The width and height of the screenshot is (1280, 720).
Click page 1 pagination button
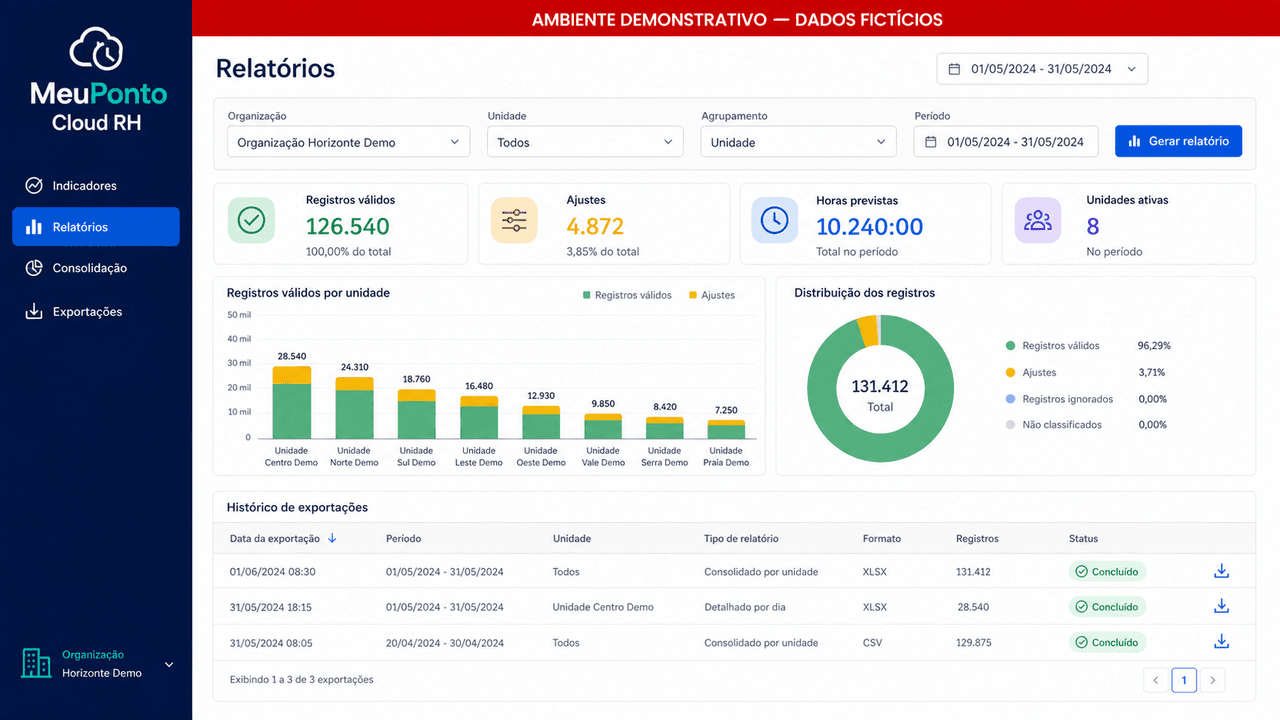point(1184,680)
